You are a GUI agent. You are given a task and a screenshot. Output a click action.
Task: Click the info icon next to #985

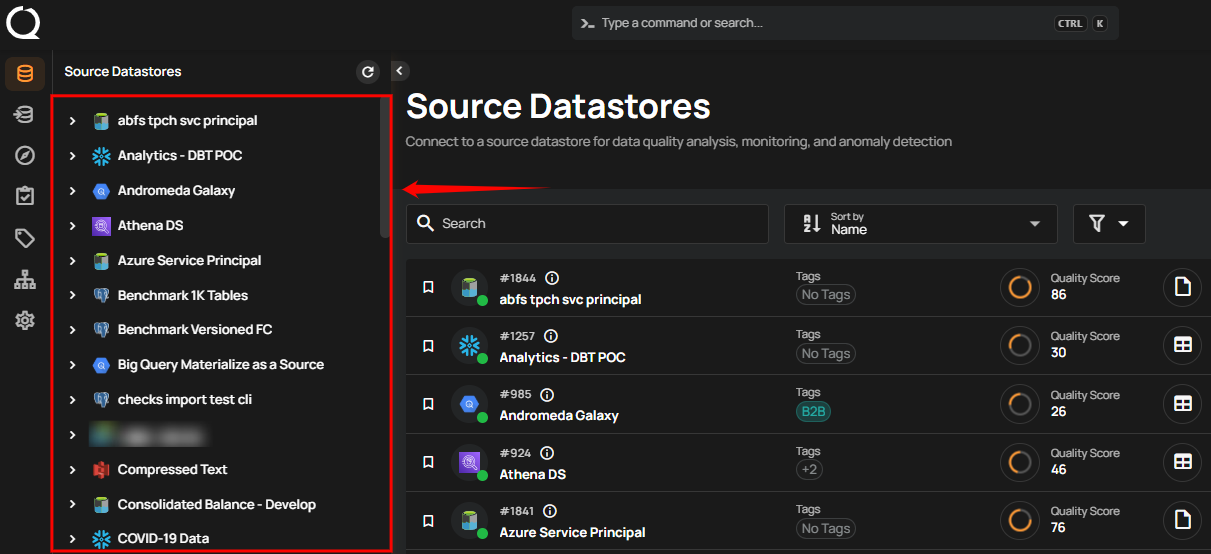point(546,395)
